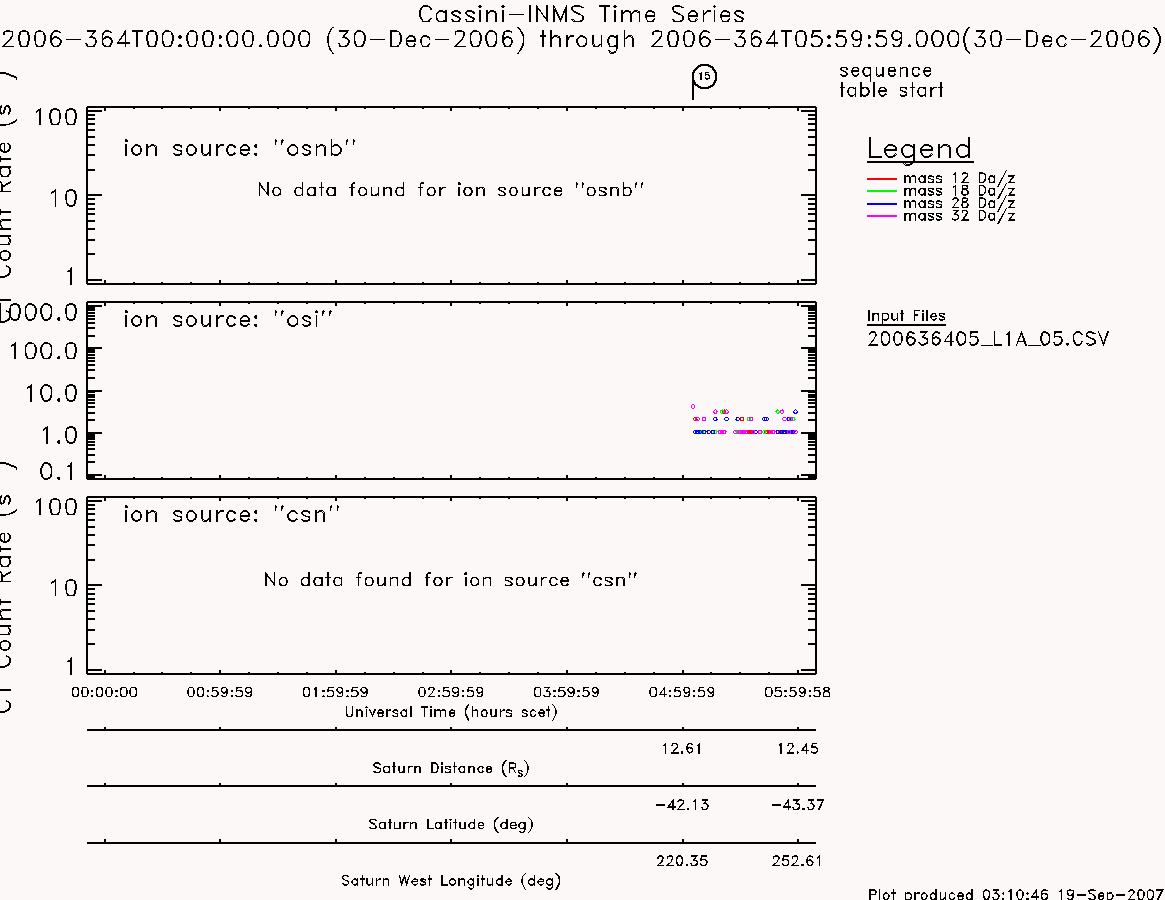Click the "sequence table start" label

(x=891, y=80)
